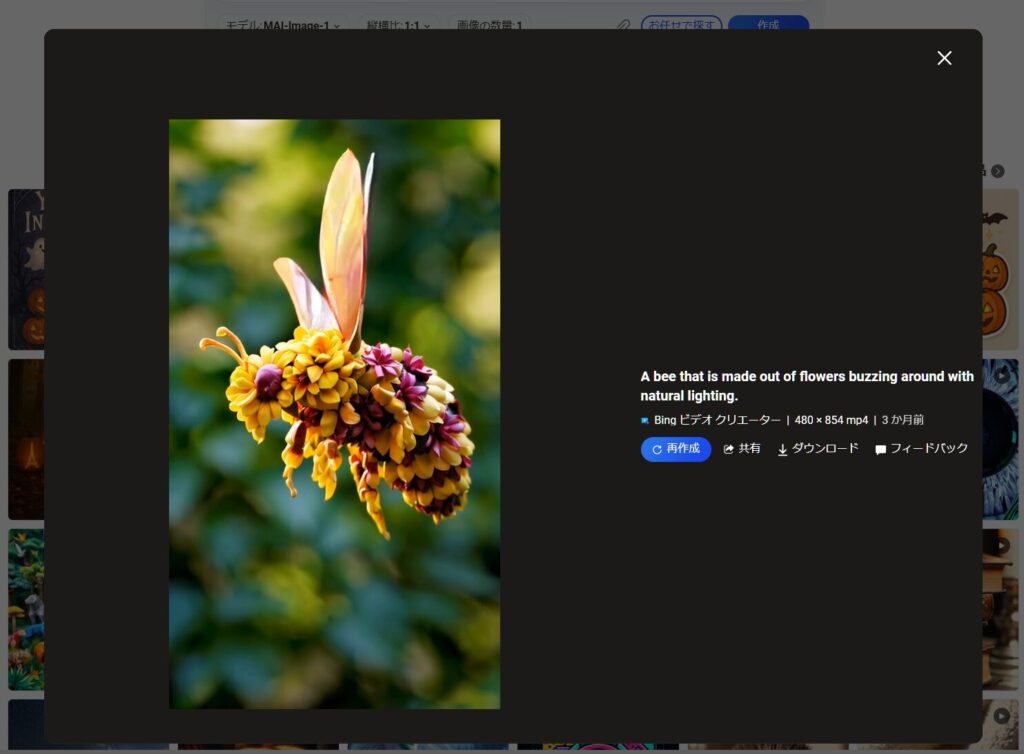Click the 再作成 (recreate) button
The image size is (1024, 754).
(675, 449)
